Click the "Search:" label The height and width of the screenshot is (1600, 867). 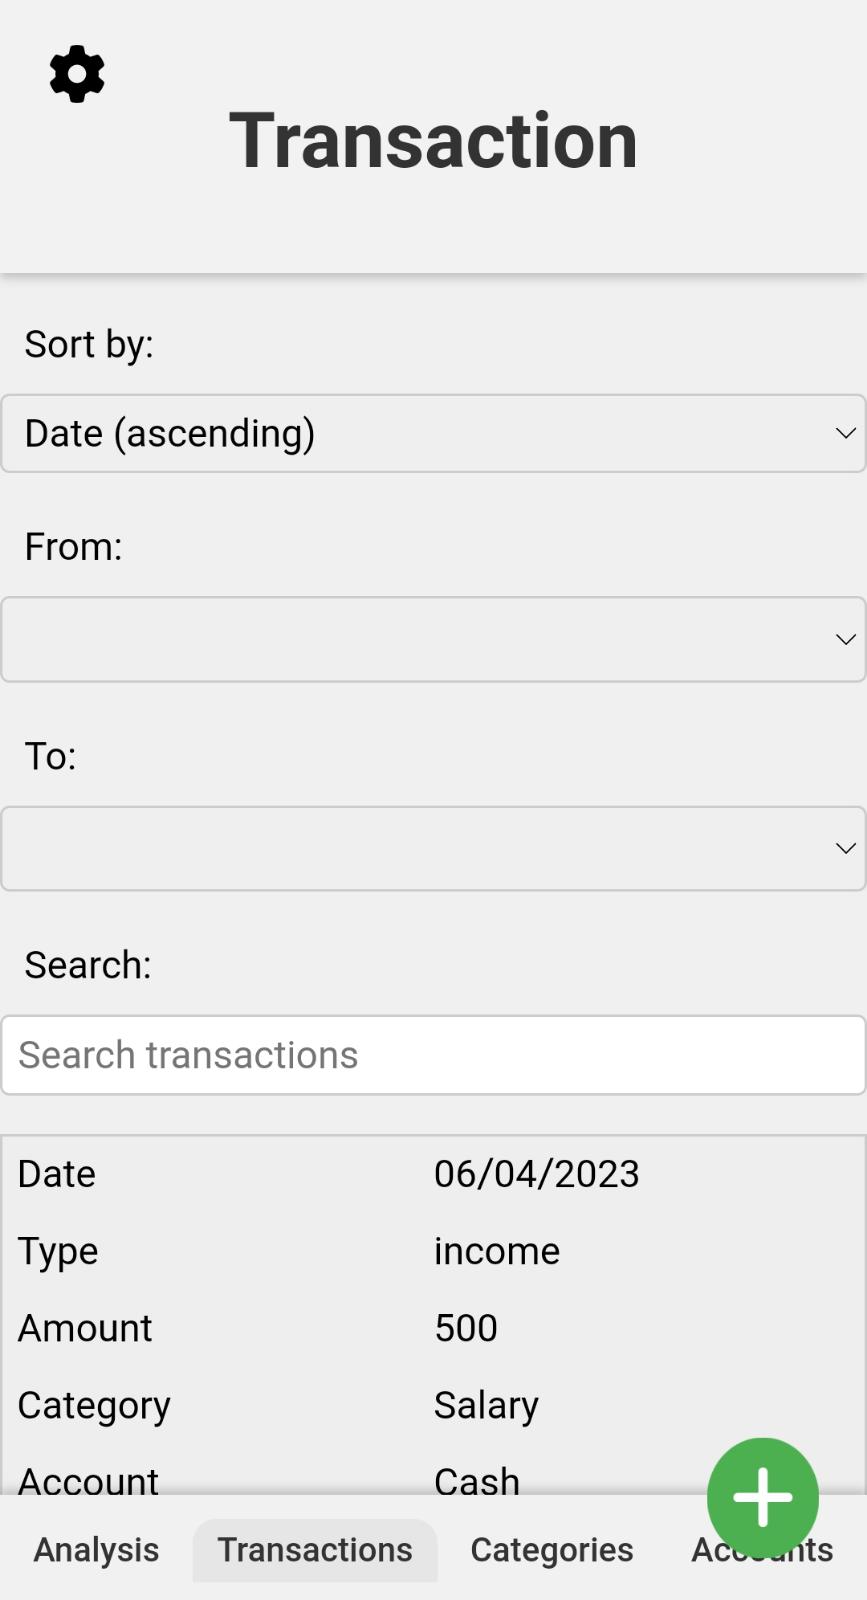pyautogui.click(x=88, y=965)
